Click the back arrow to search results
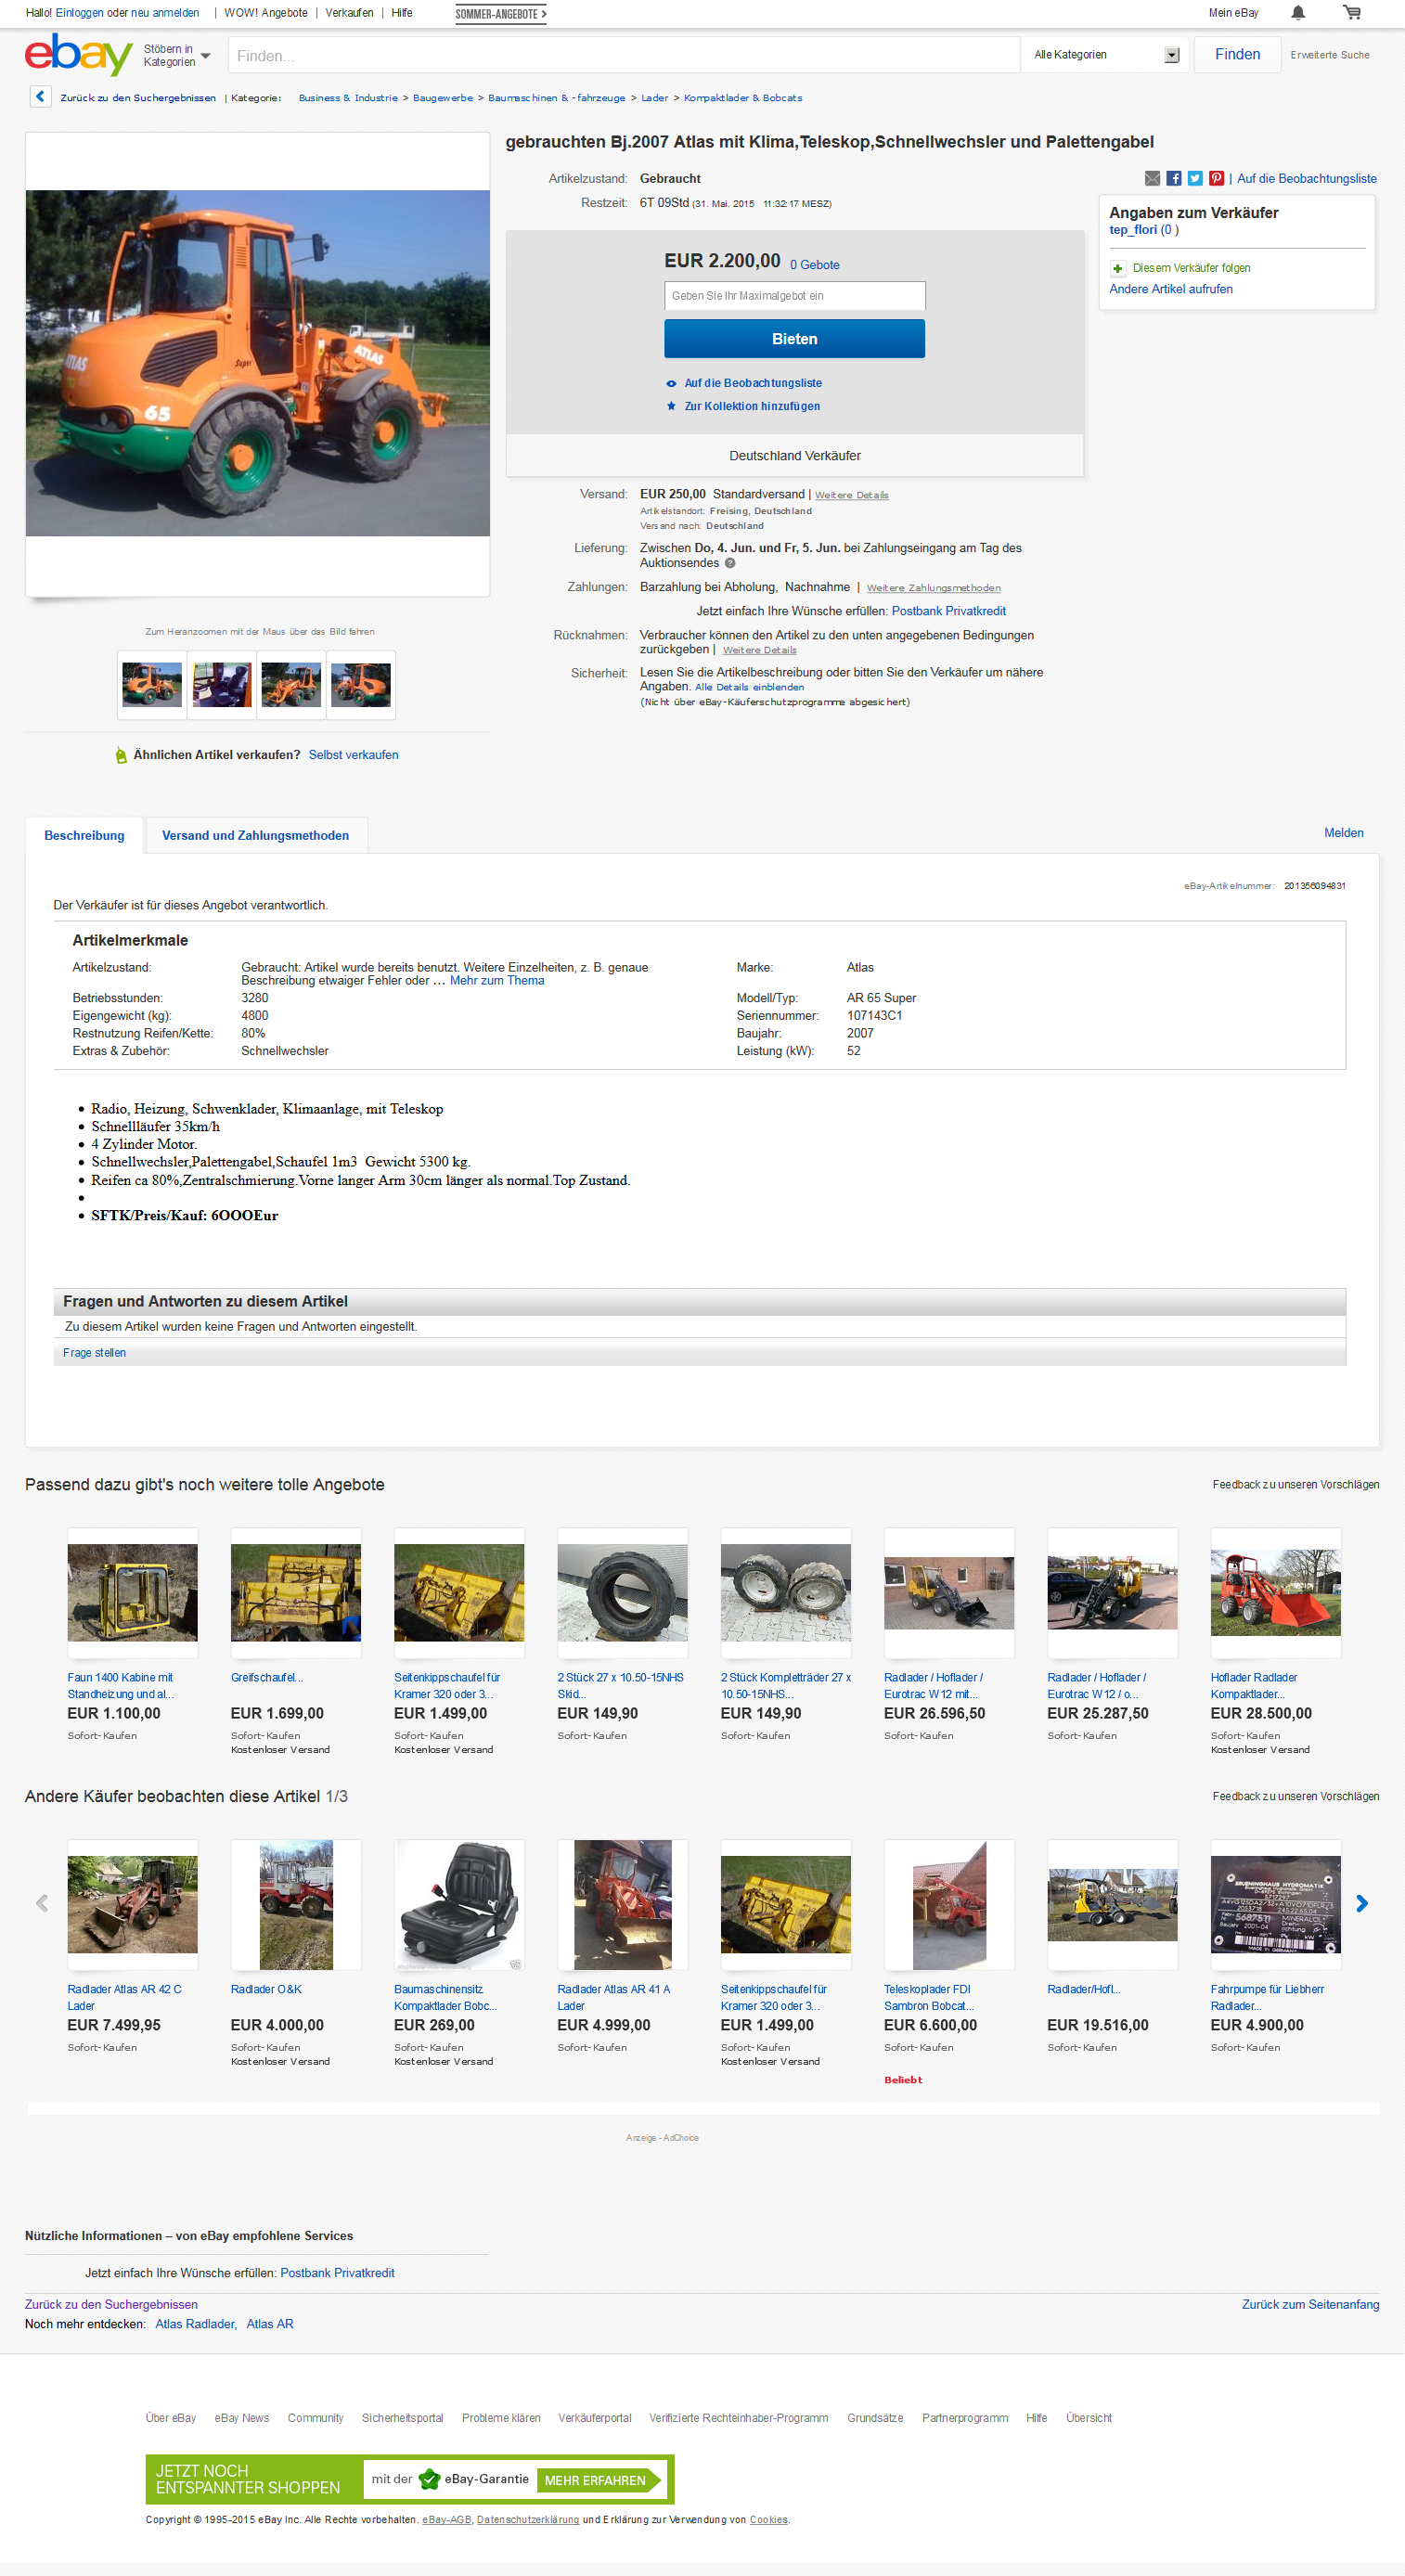 [x=40, y=97]
